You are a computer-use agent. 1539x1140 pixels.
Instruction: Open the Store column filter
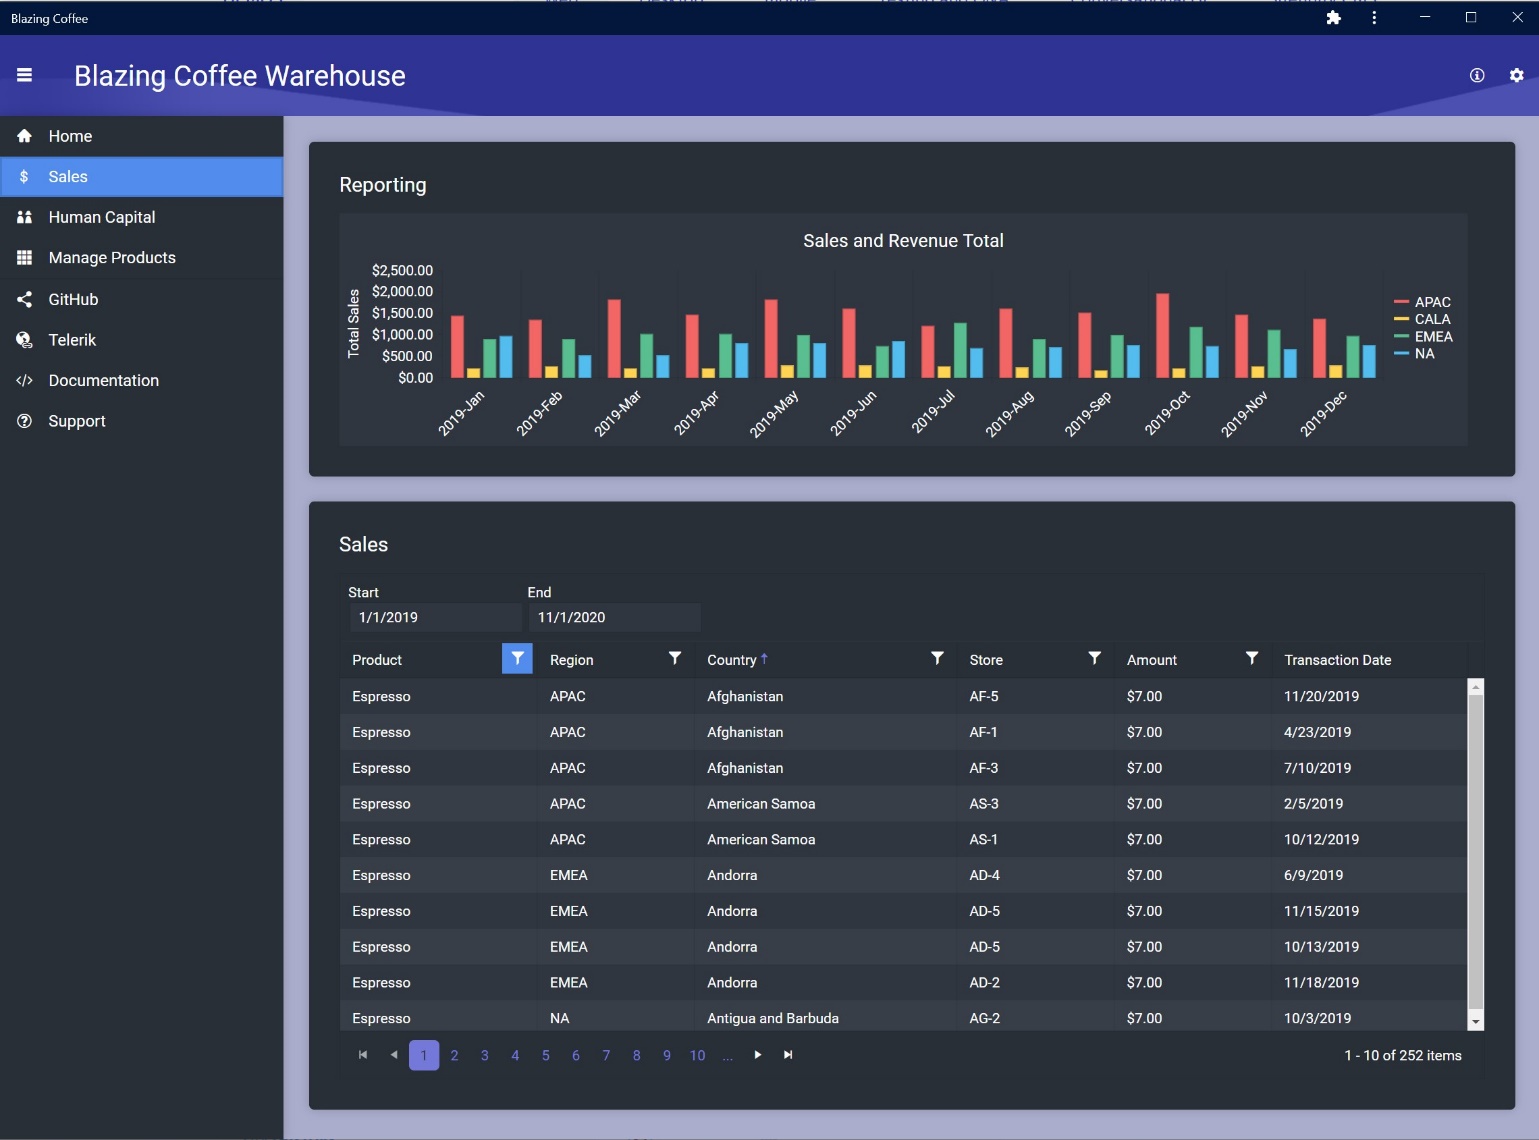coord(1095,658)
